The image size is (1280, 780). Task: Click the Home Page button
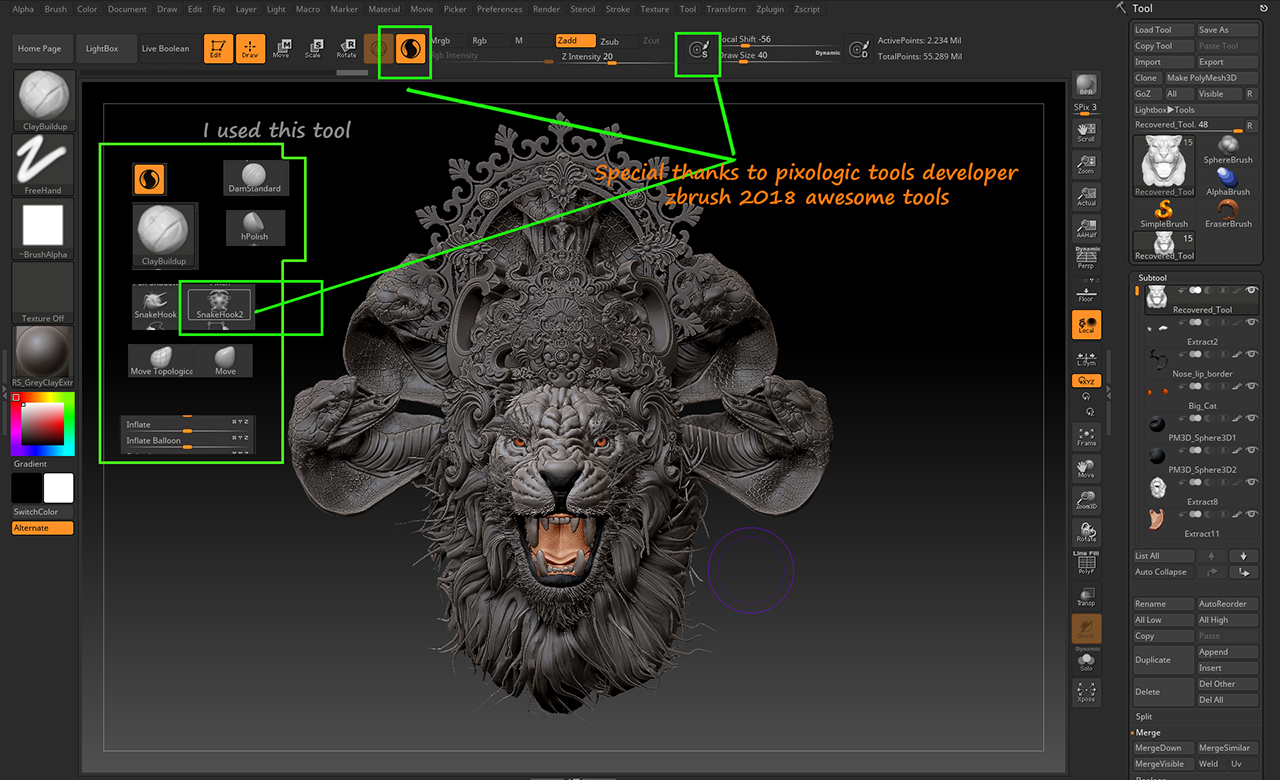pyautogui.click(x=40, y=48)
